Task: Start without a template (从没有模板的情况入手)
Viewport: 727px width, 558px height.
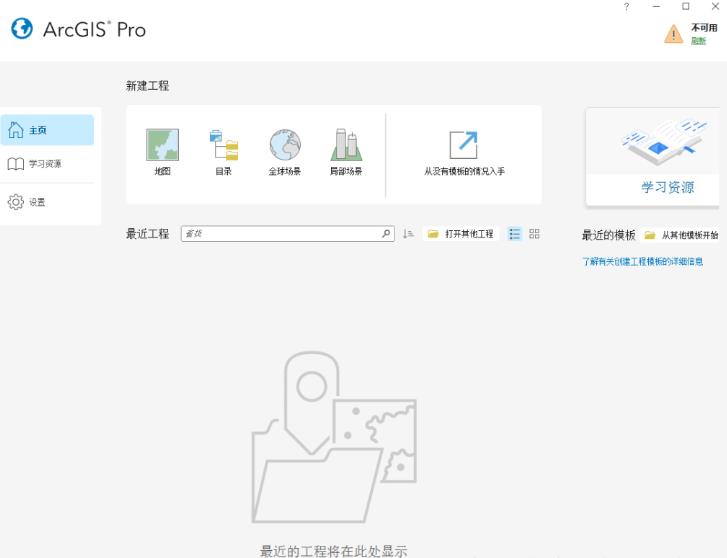Action: click(x=464, y=152)
